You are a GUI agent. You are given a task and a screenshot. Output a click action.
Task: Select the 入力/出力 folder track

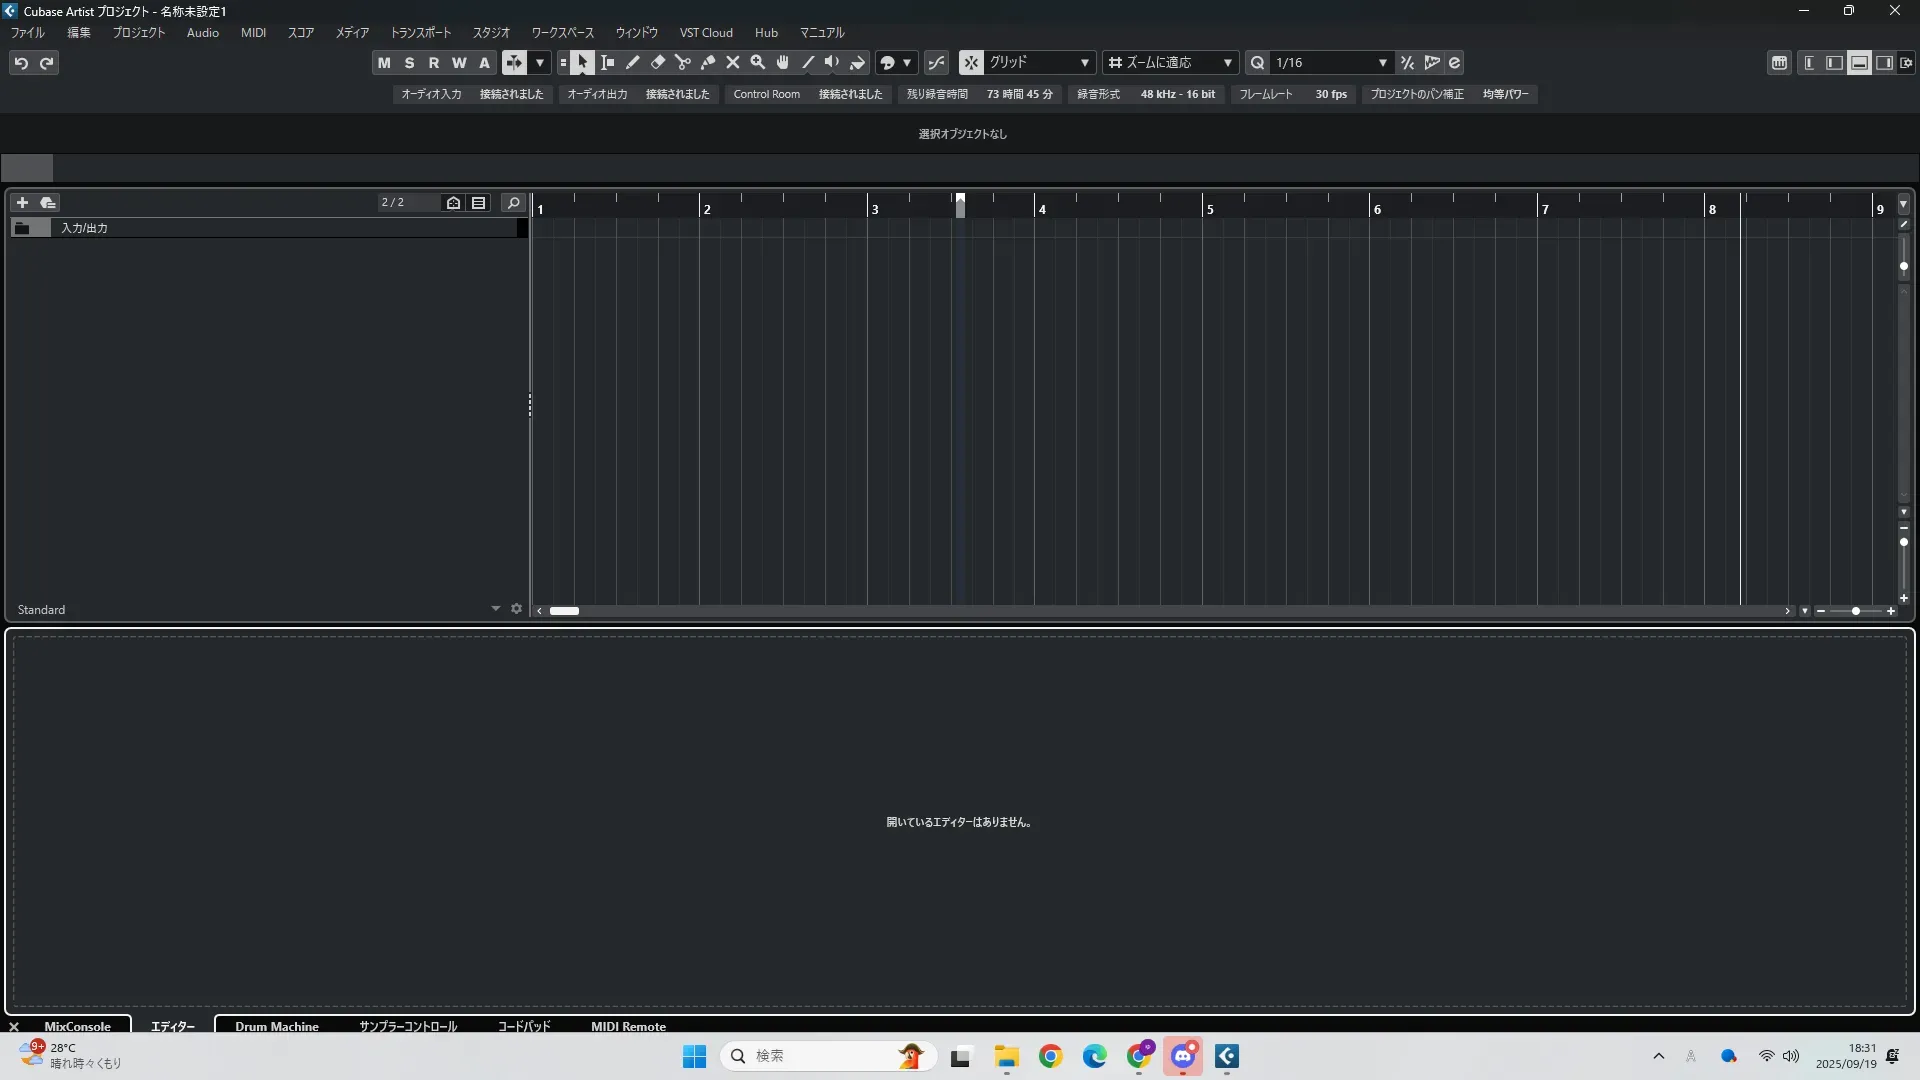point(85,228)
